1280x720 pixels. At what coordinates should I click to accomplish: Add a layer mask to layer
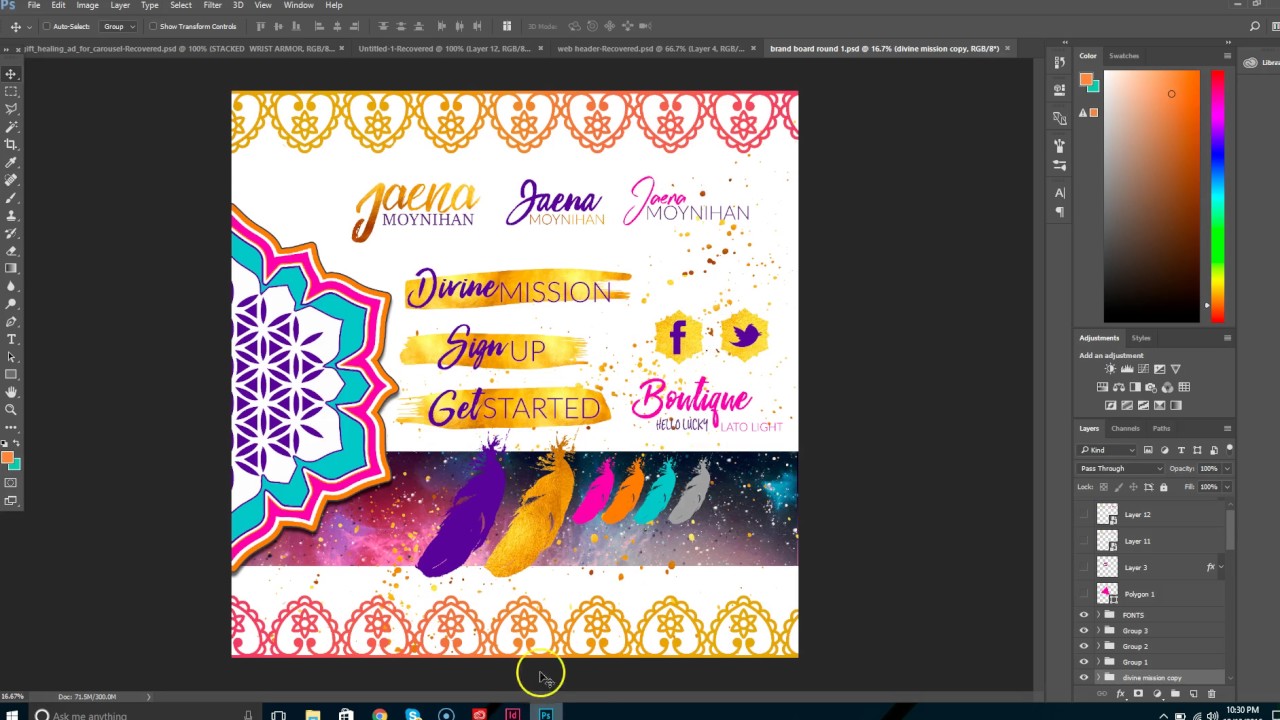point(1138,694)
